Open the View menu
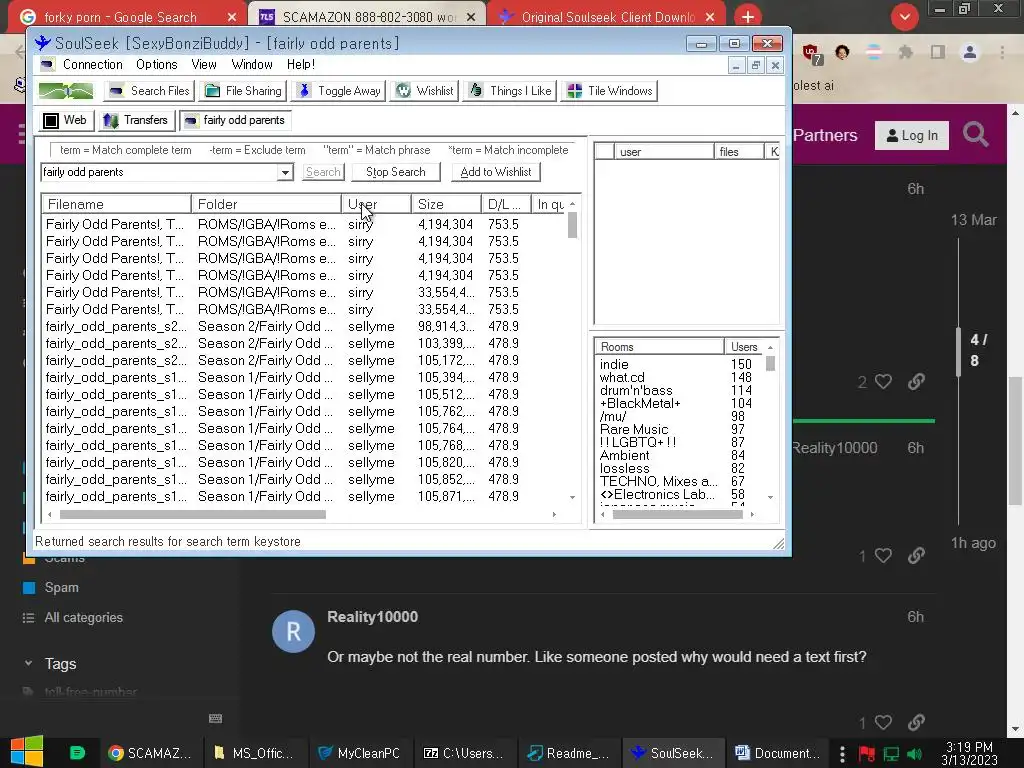 pos(204,65)
